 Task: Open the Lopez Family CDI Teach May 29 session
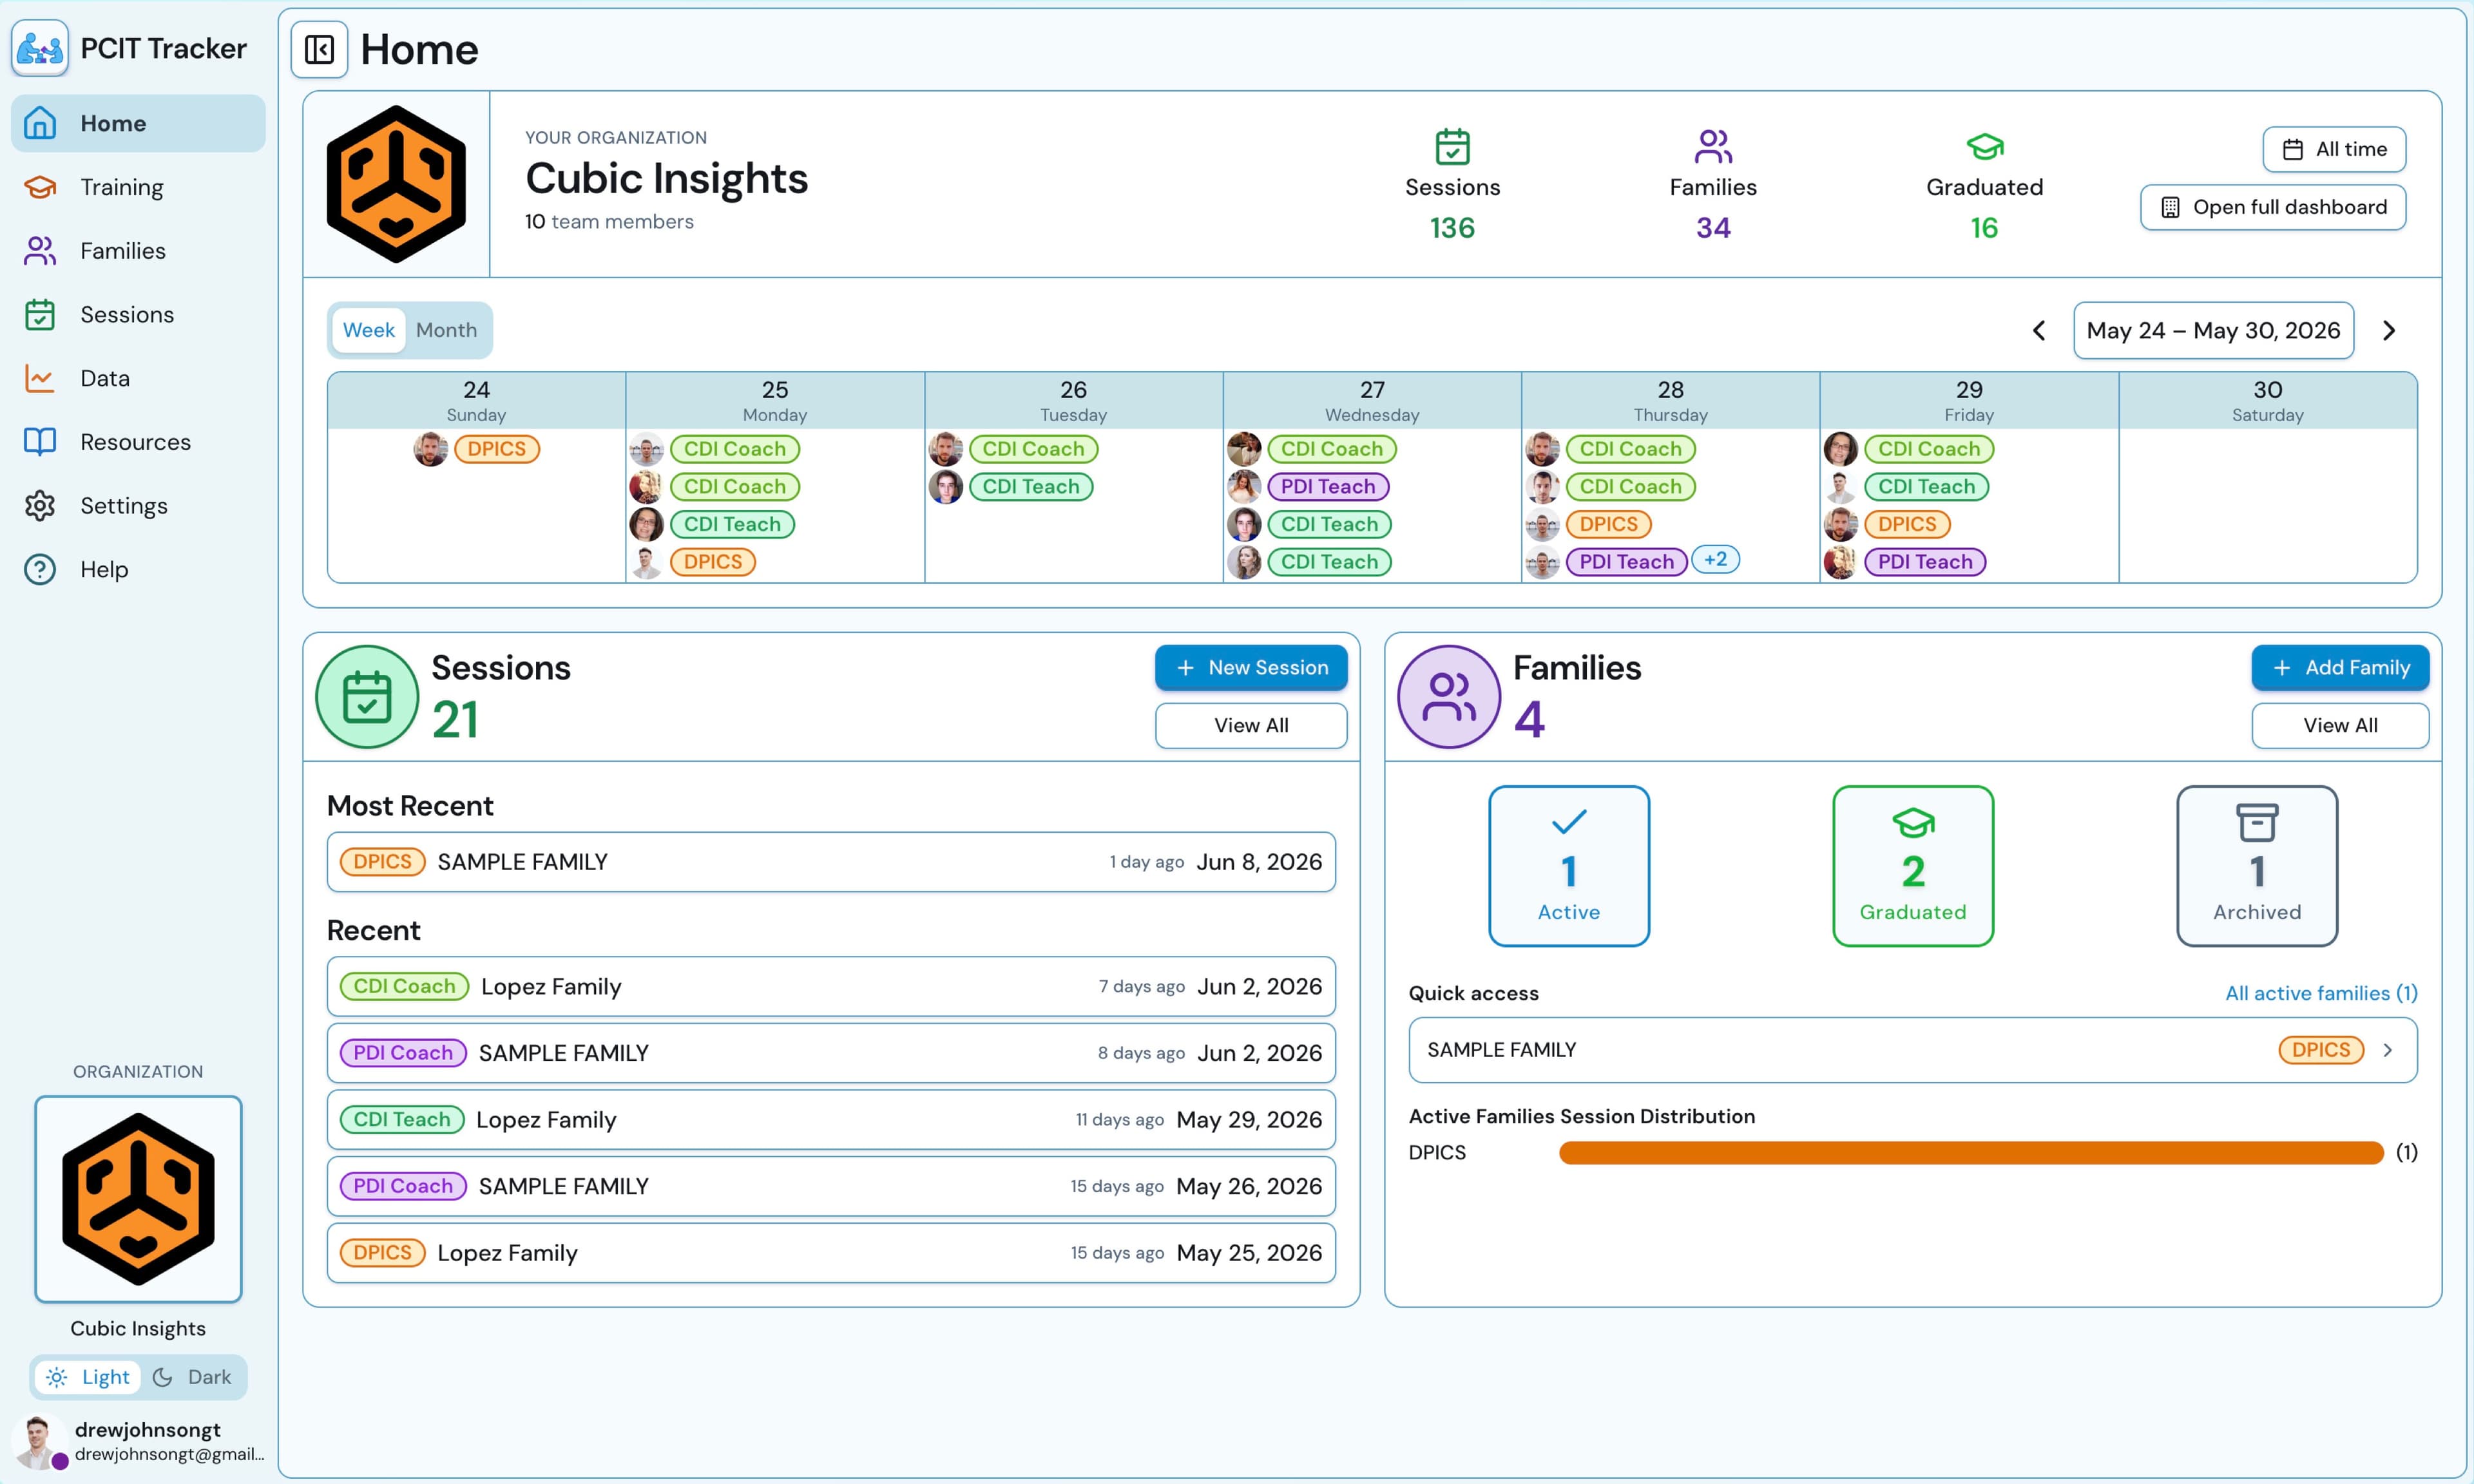point(831,1120)
